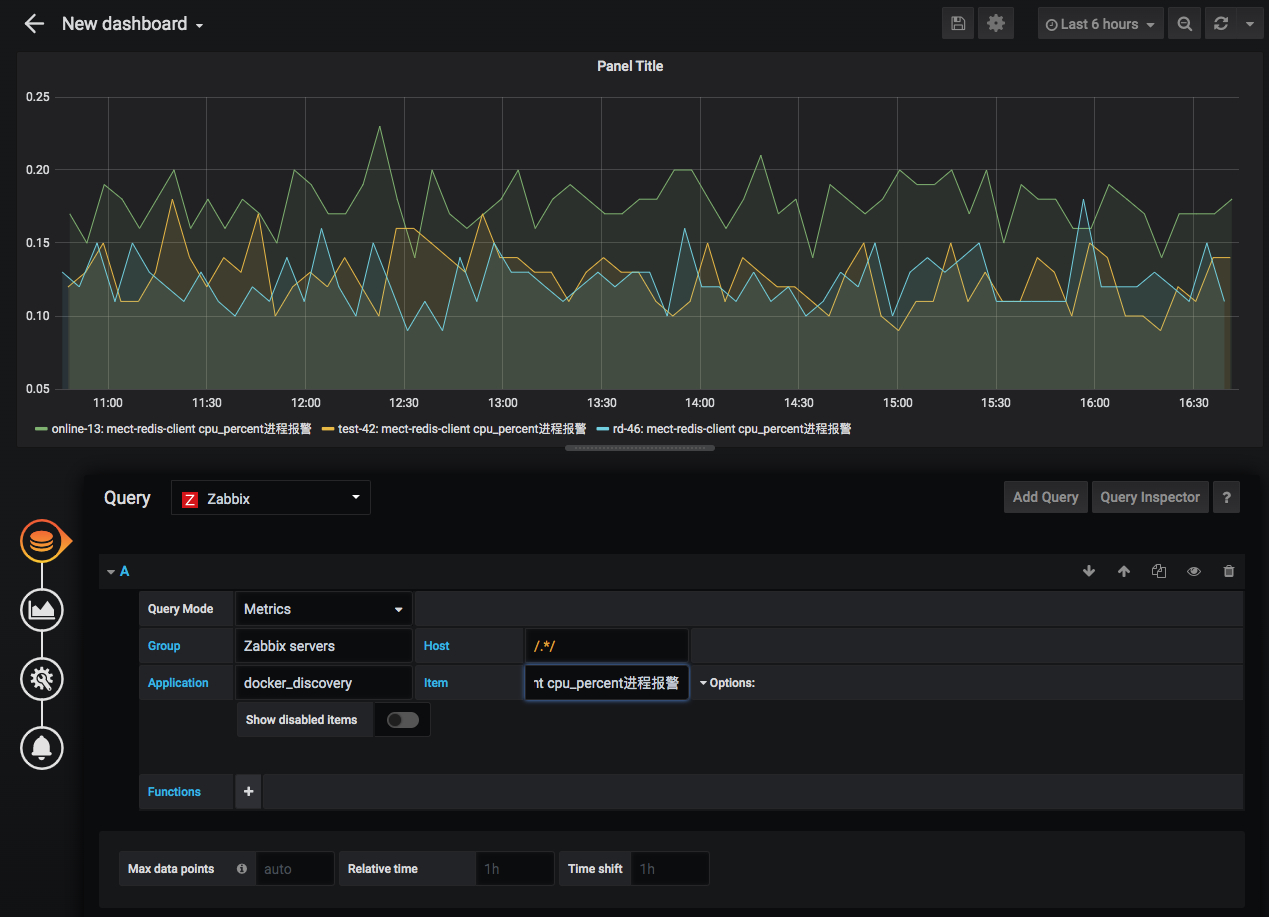Toggle Show disabled items switch
The height and width of the screenshot is (917, 1269).
[x=403, y=720]
